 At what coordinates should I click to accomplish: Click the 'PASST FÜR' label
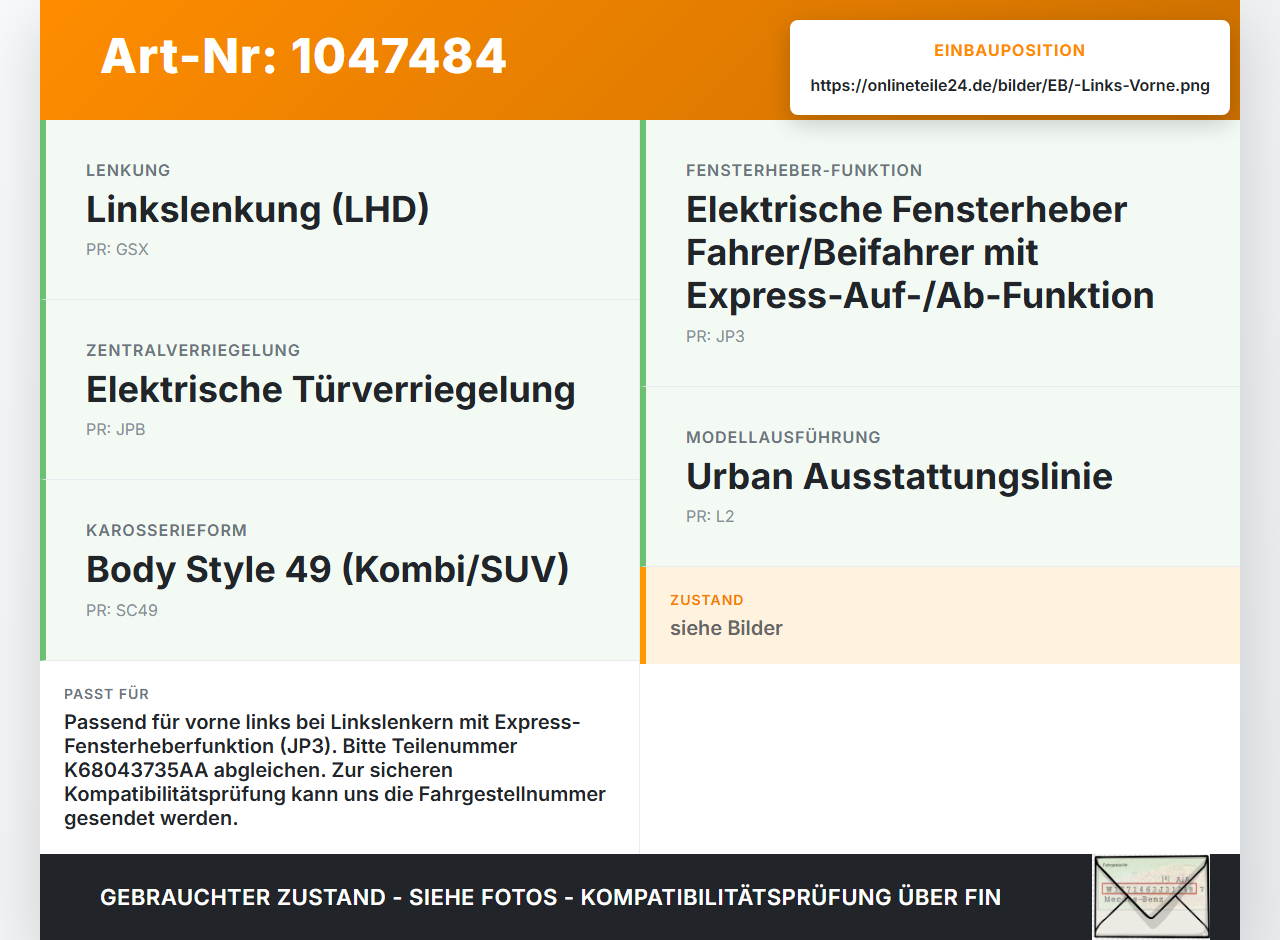pos(107,694)
